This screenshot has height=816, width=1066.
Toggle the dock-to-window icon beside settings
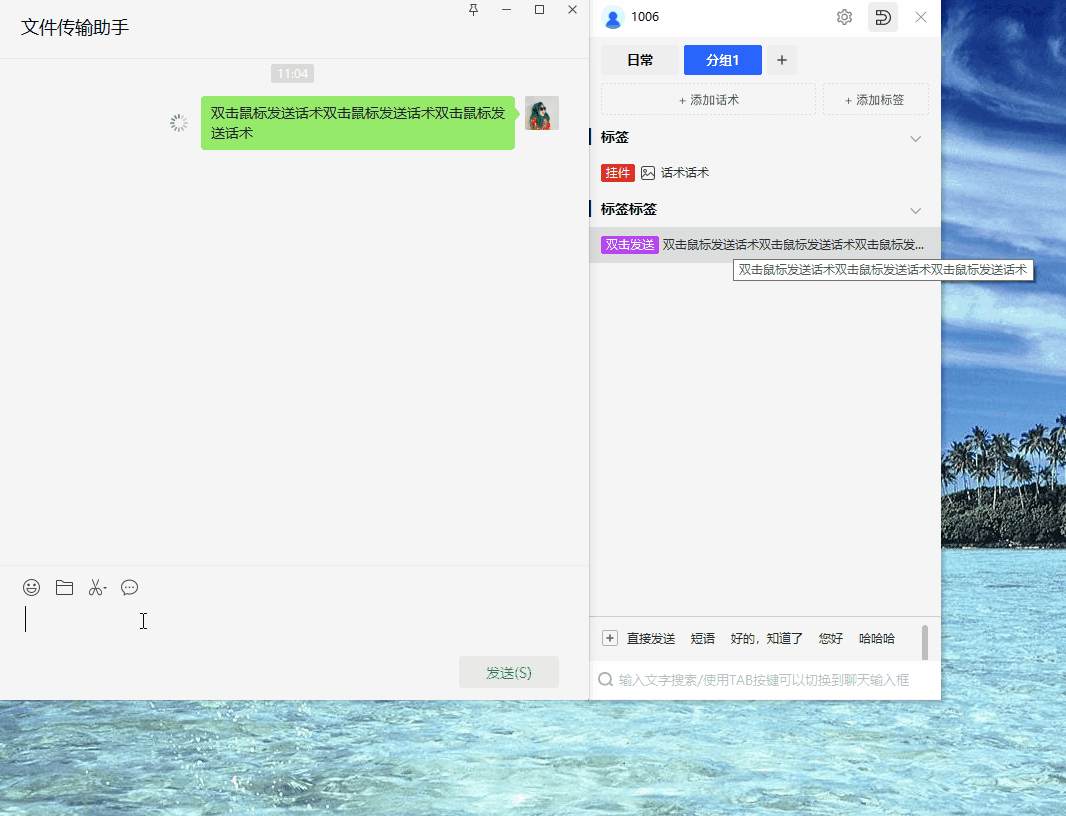pos(882,17)
